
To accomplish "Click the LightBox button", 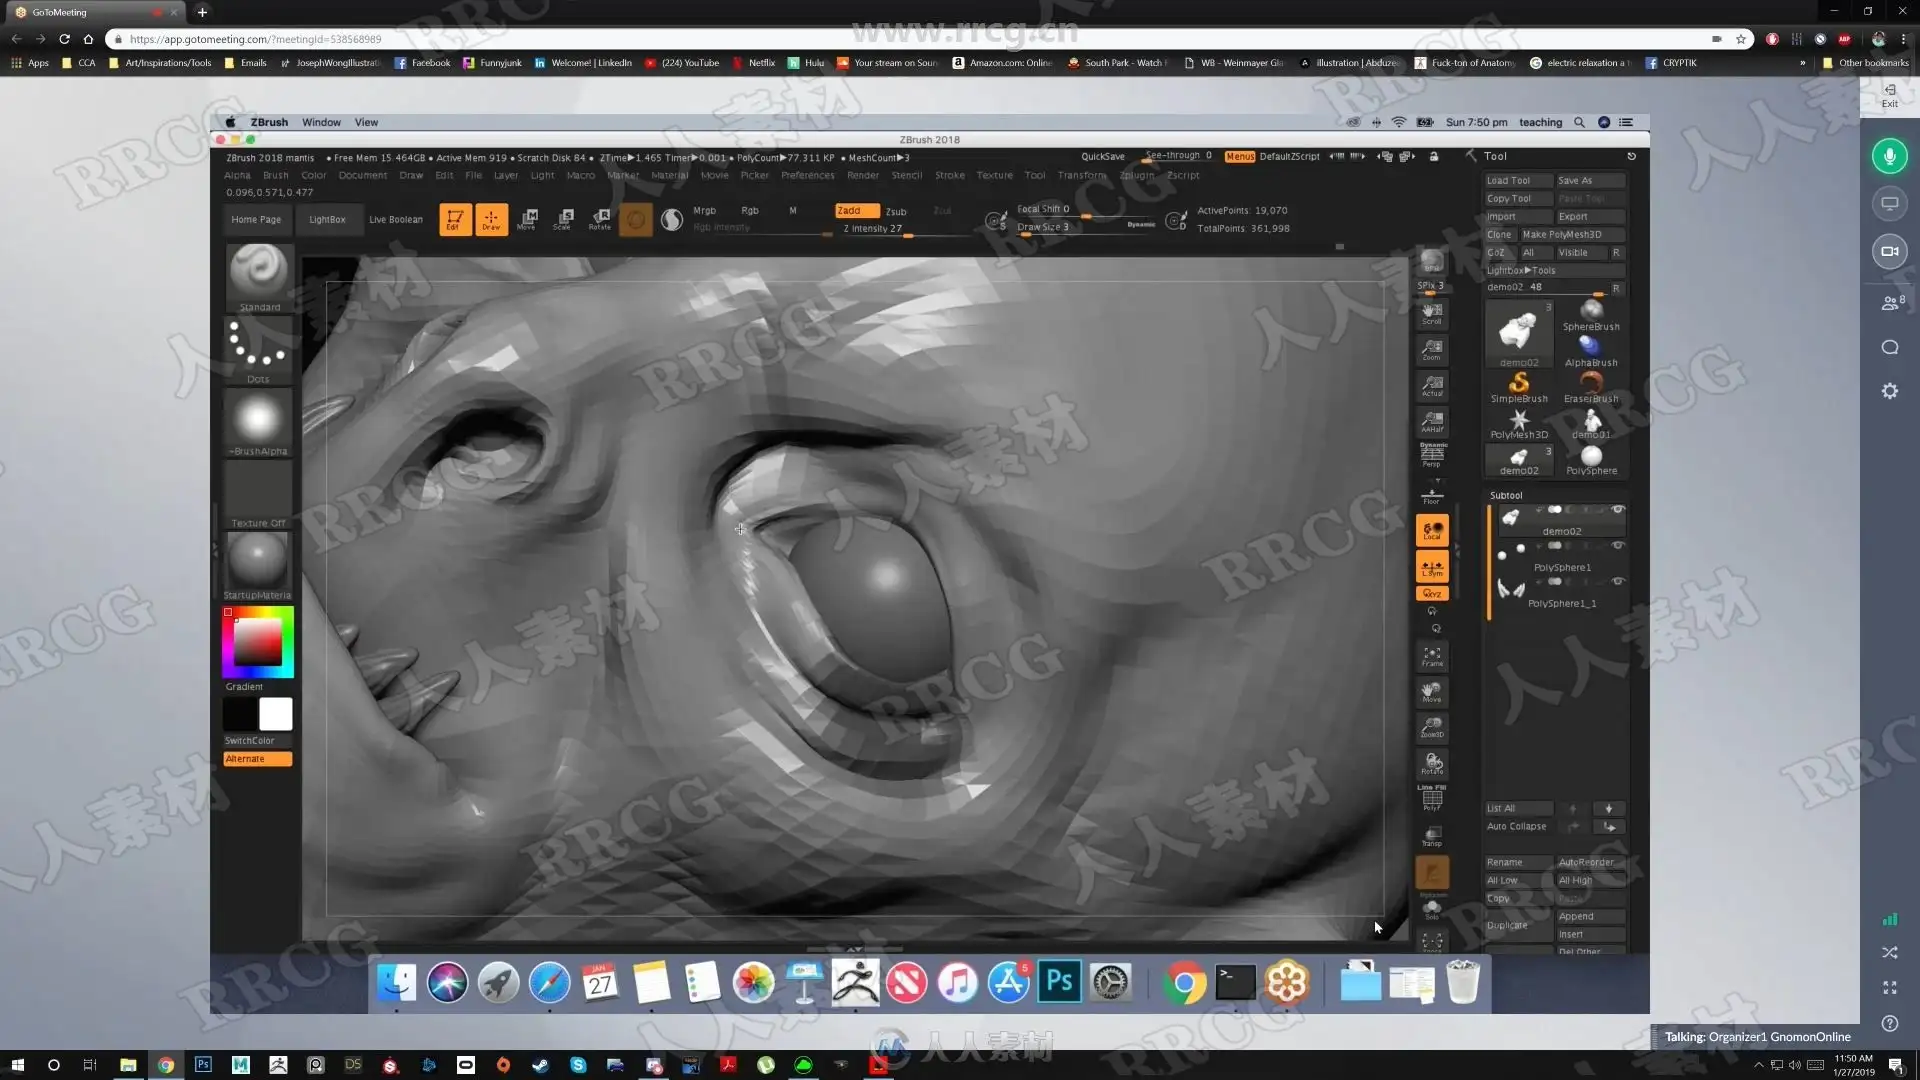I will (327, 219).
